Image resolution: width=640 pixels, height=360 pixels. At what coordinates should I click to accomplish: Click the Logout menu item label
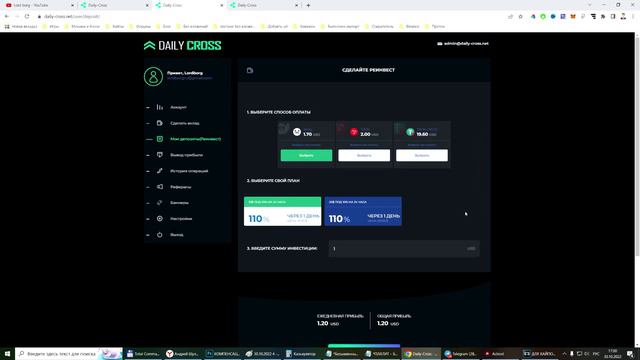(x=177, y=235)
